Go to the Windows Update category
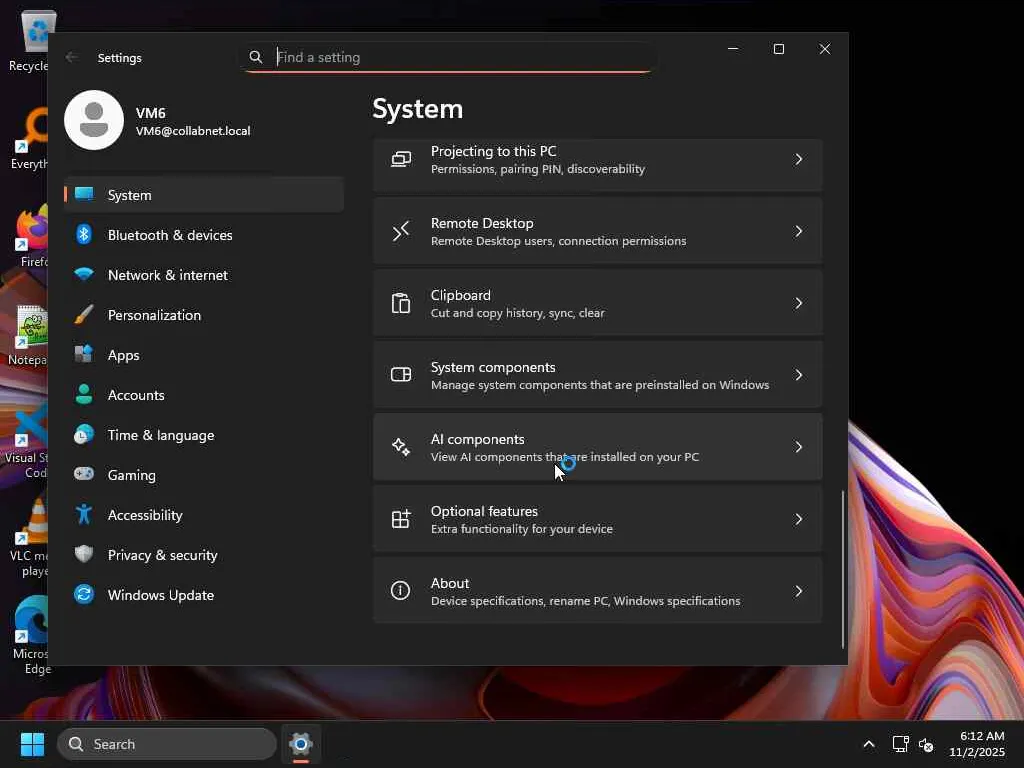1024x768 pixels. pos(204,595)
